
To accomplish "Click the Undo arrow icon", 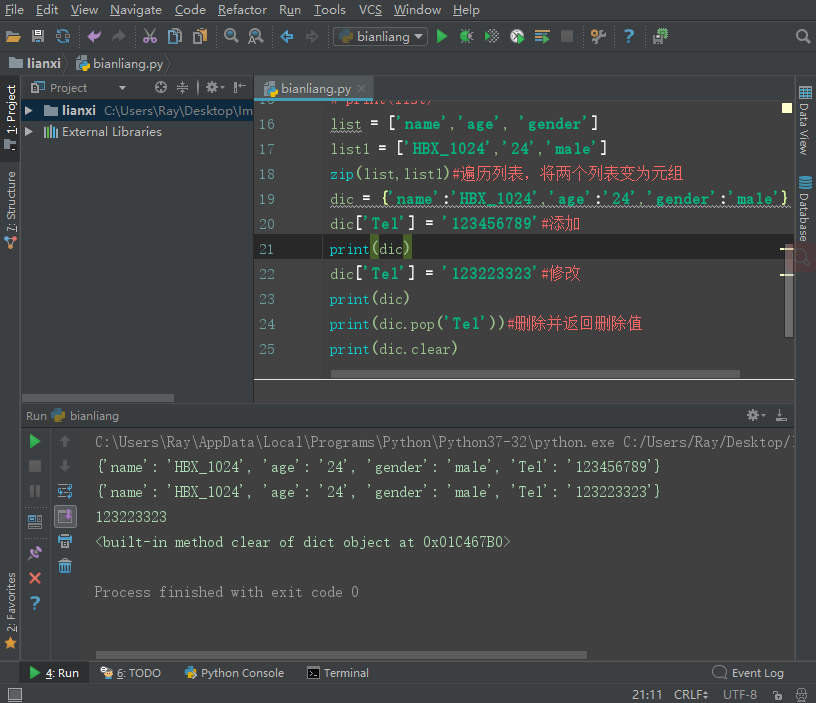I will pyautogui.click(x=94, y=36).
